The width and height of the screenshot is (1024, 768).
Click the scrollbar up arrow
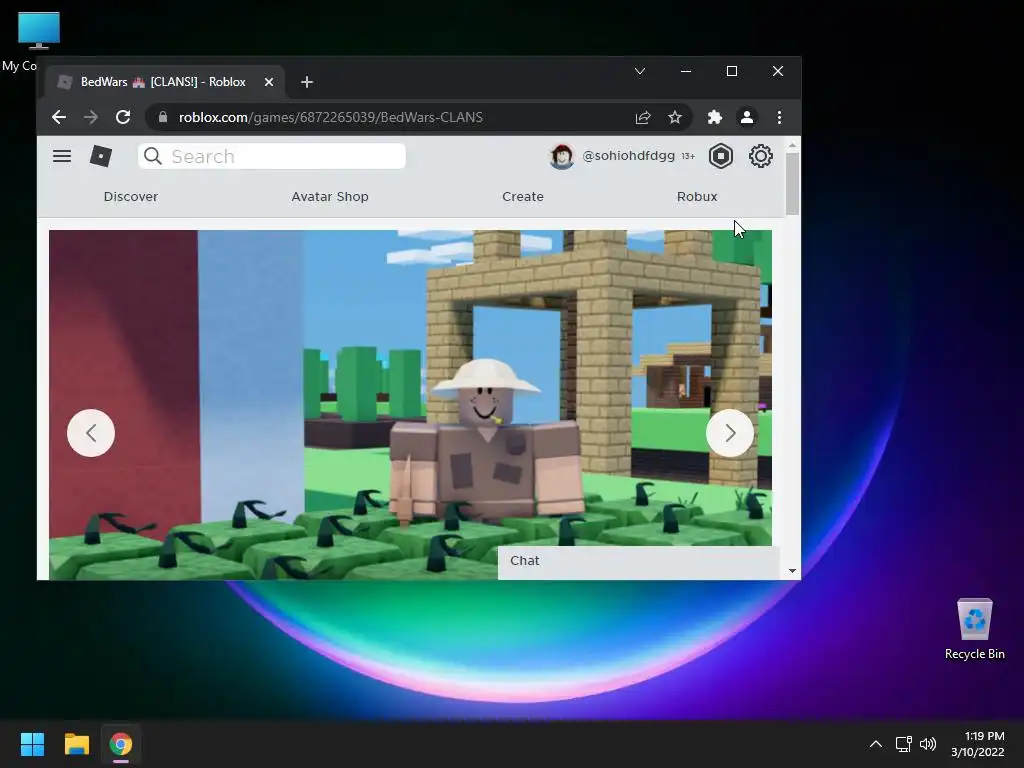792,145
